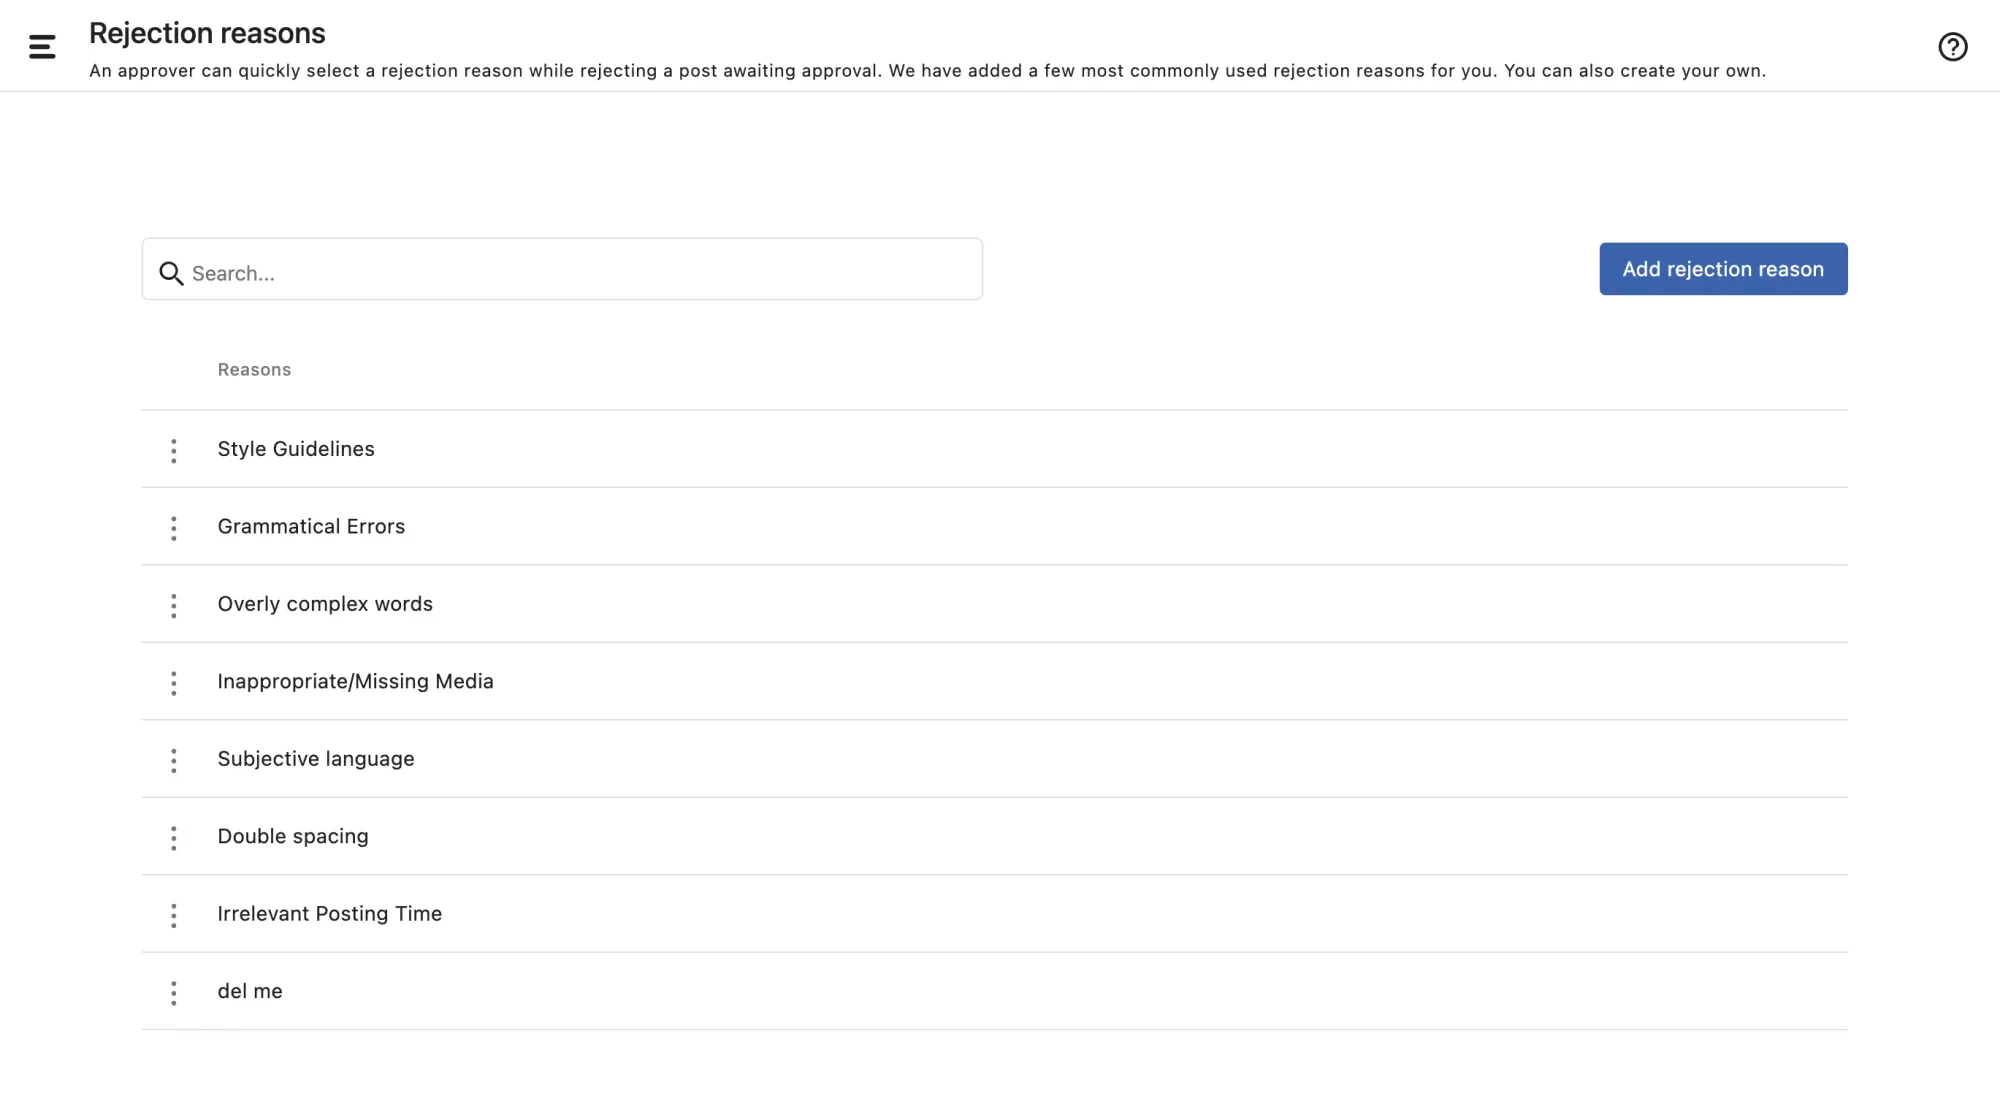Viewport: 2000px width, 1099px height.
Task: Open the hamburger sidebar menu
Action: (42, 47)
